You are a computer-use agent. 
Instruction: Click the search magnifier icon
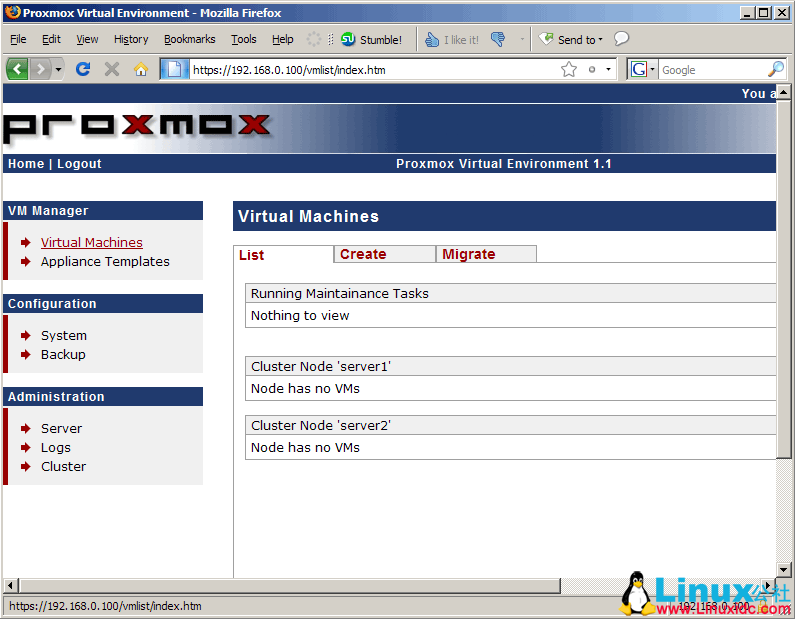pyautogui.click(x=776, y=69)
